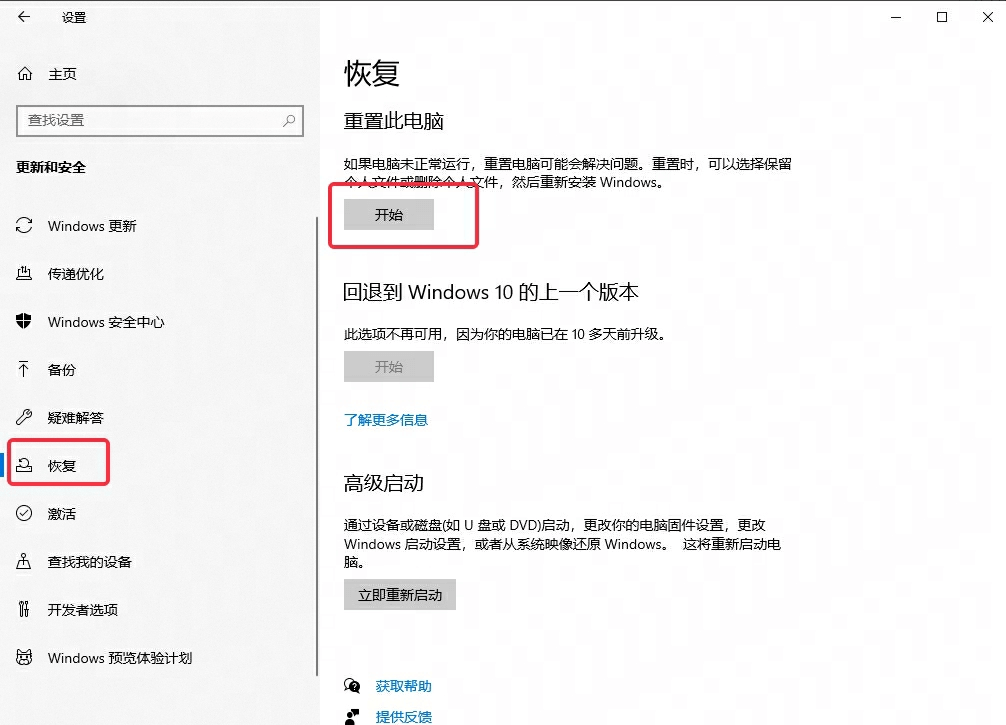Select 恢复 in the sidebar
This screenshot has height=725, width=1006.
tap(62, 462)
